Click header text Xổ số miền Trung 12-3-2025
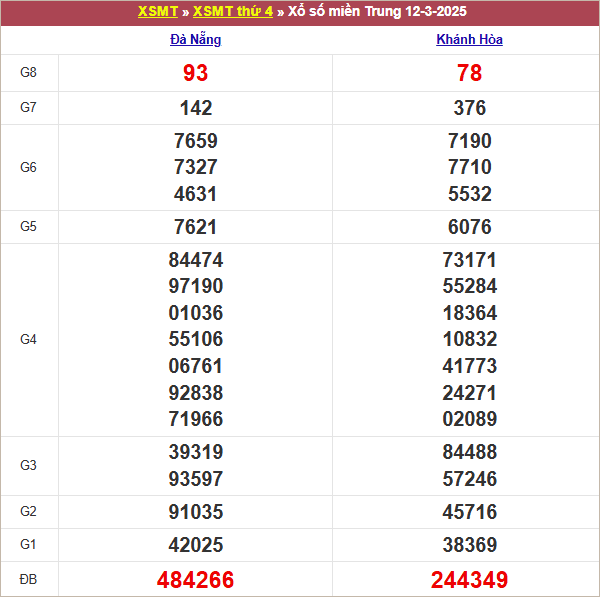The height and width of the screenshot is (597, 600). point(377,11)
